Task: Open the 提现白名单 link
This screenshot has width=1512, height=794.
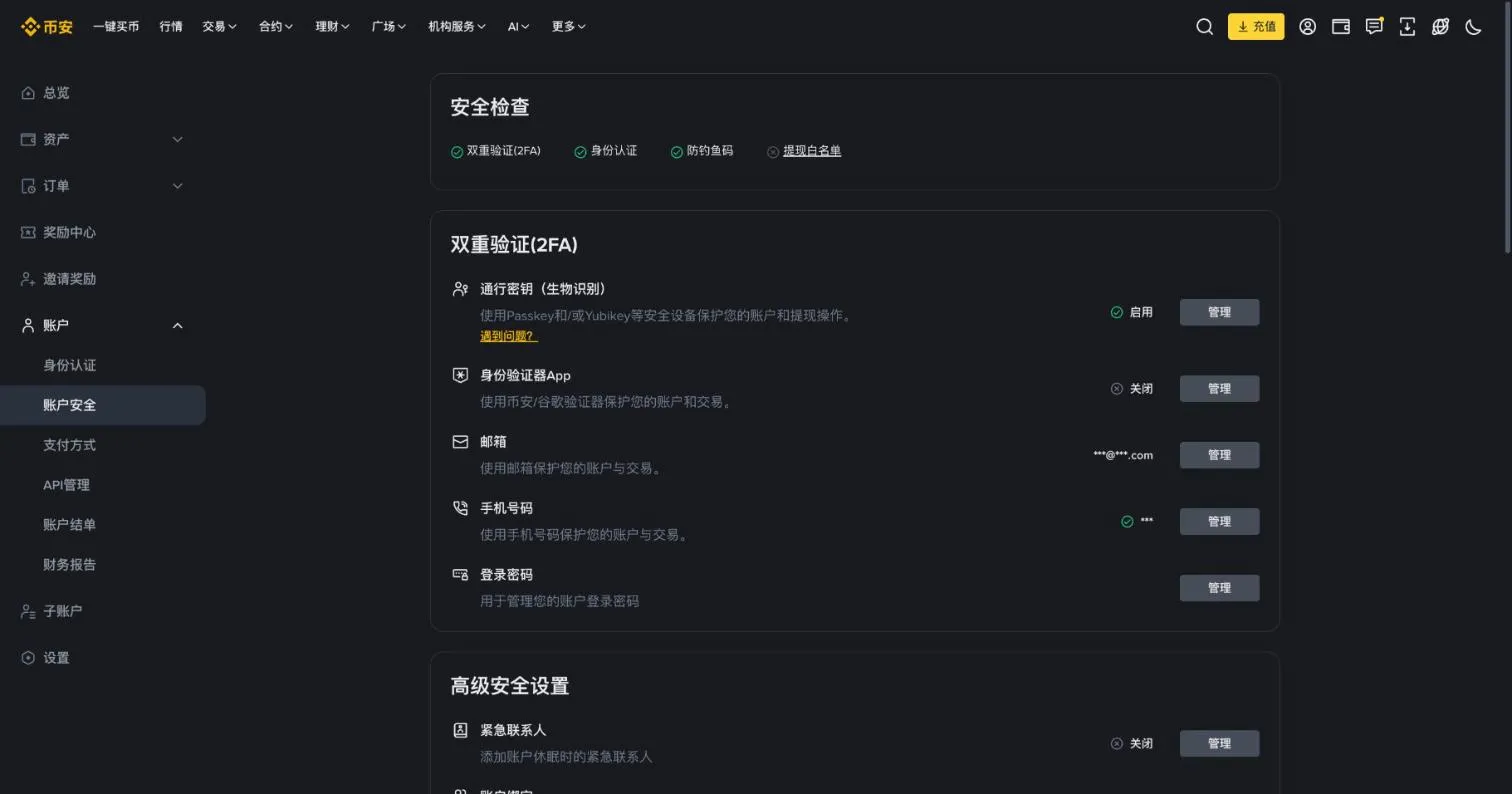Action: pyautogui.click(x=812, y=151)
